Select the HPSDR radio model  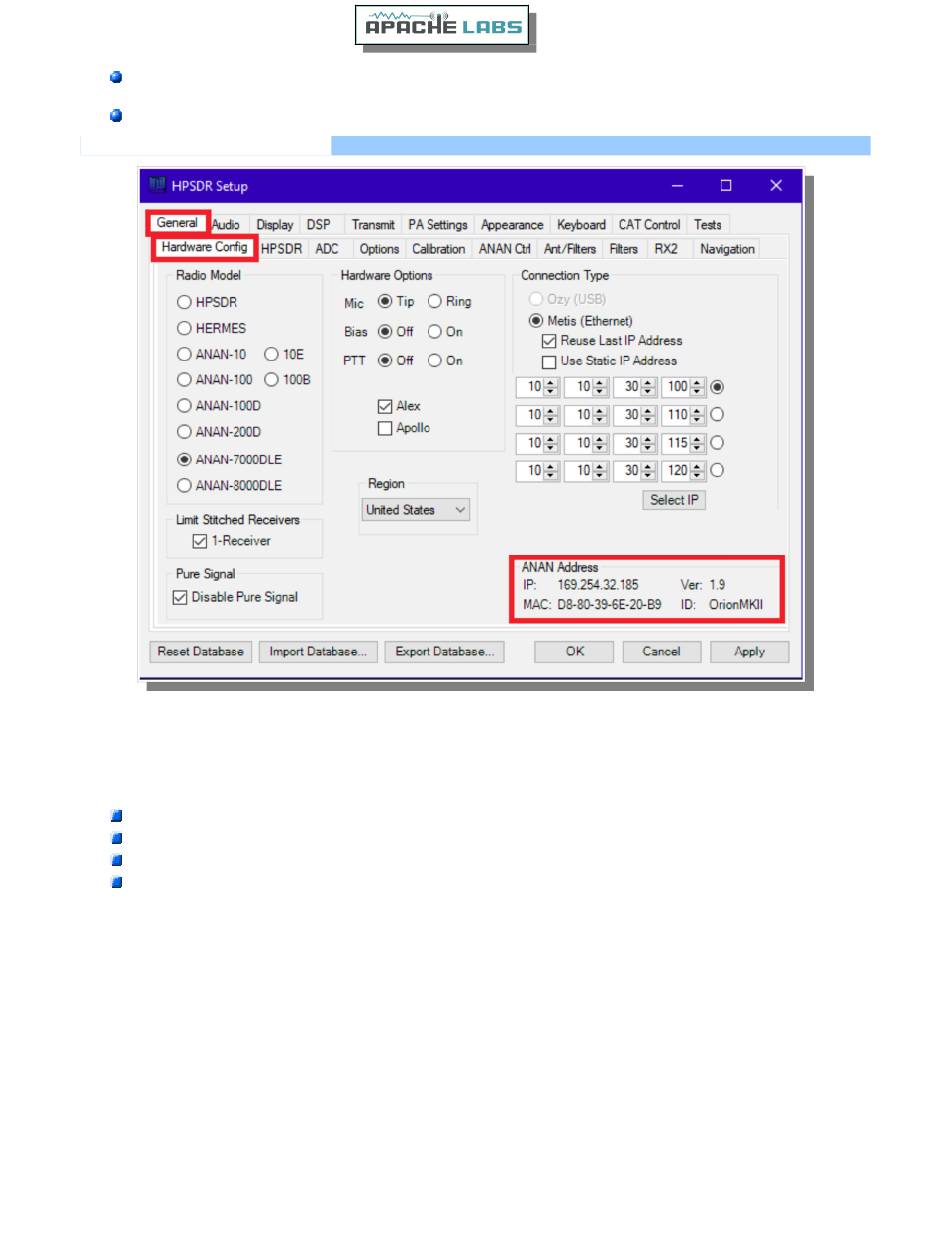(207, 302)
